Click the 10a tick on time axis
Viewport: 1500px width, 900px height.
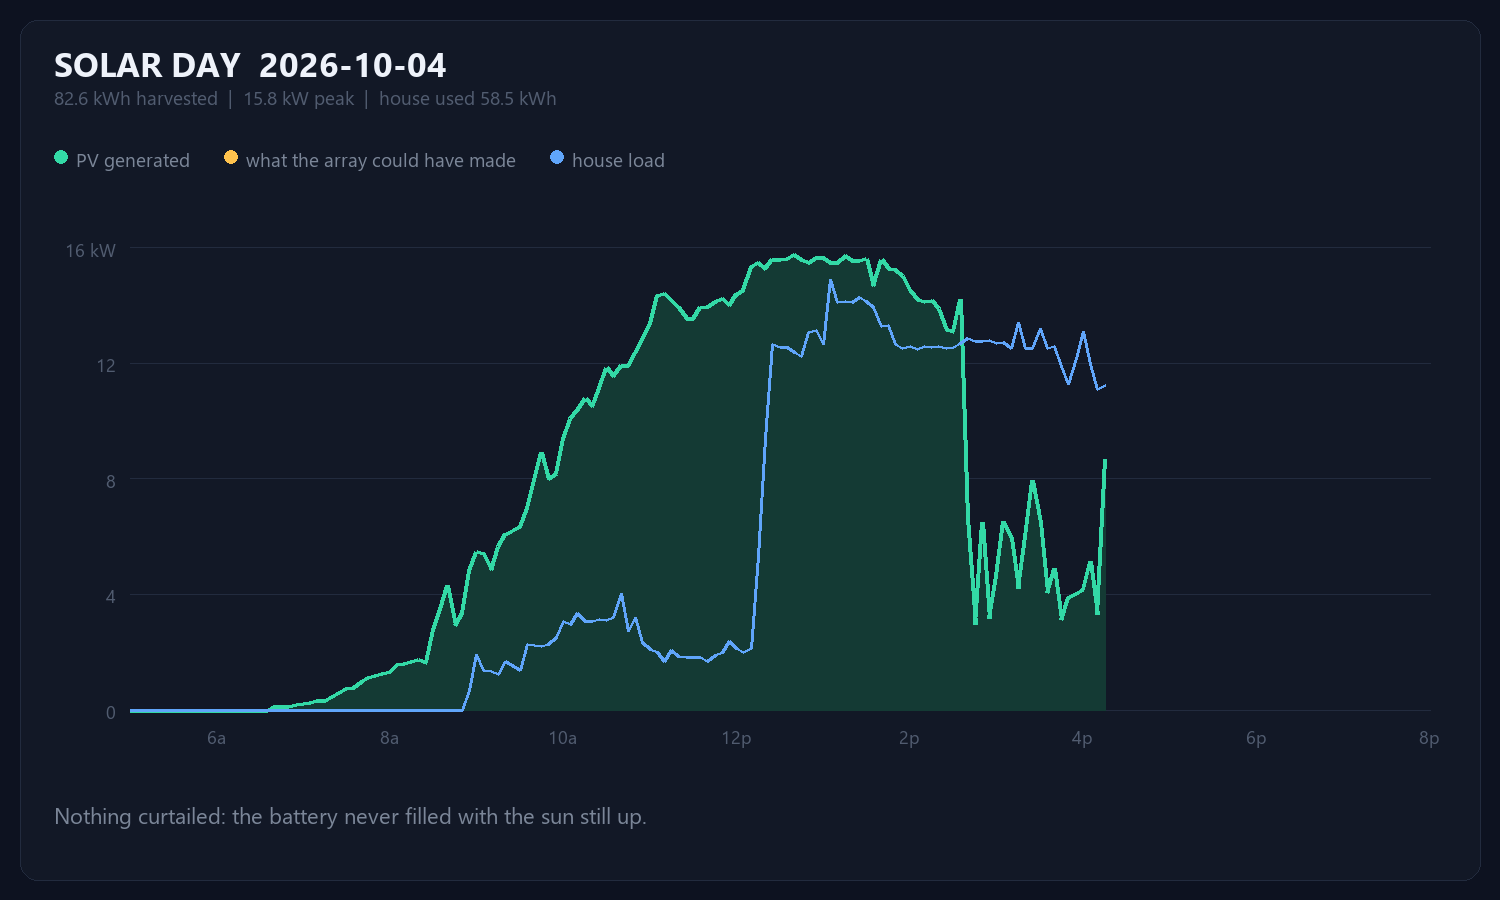click(x=563, y=739)
